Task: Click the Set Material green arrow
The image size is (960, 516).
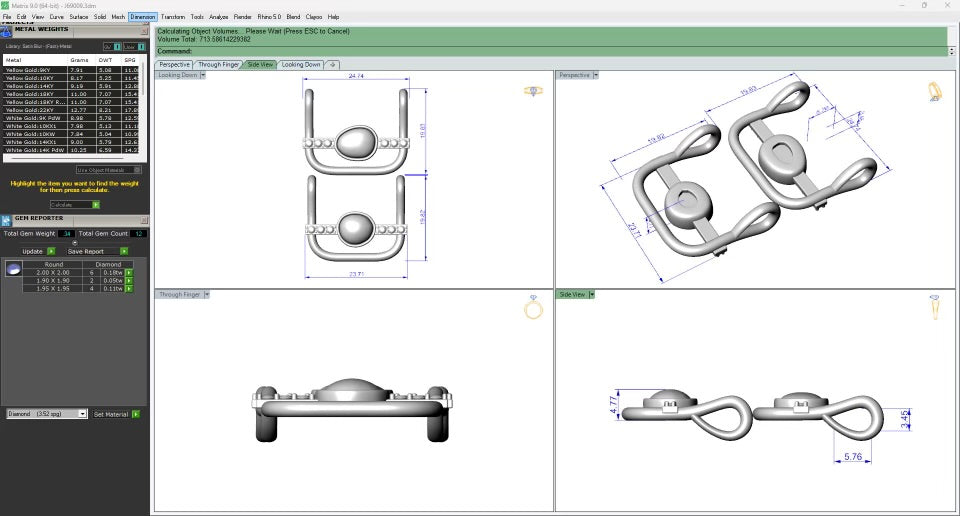Action: click(x=136, y=413)
